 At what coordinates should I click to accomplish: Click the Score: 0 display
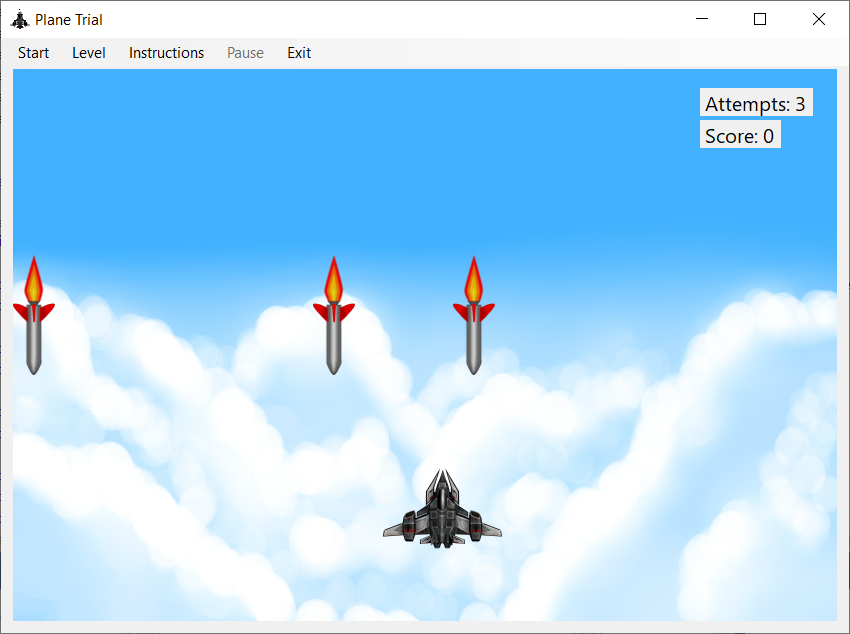pyautogui.click(x=740, y=135)
